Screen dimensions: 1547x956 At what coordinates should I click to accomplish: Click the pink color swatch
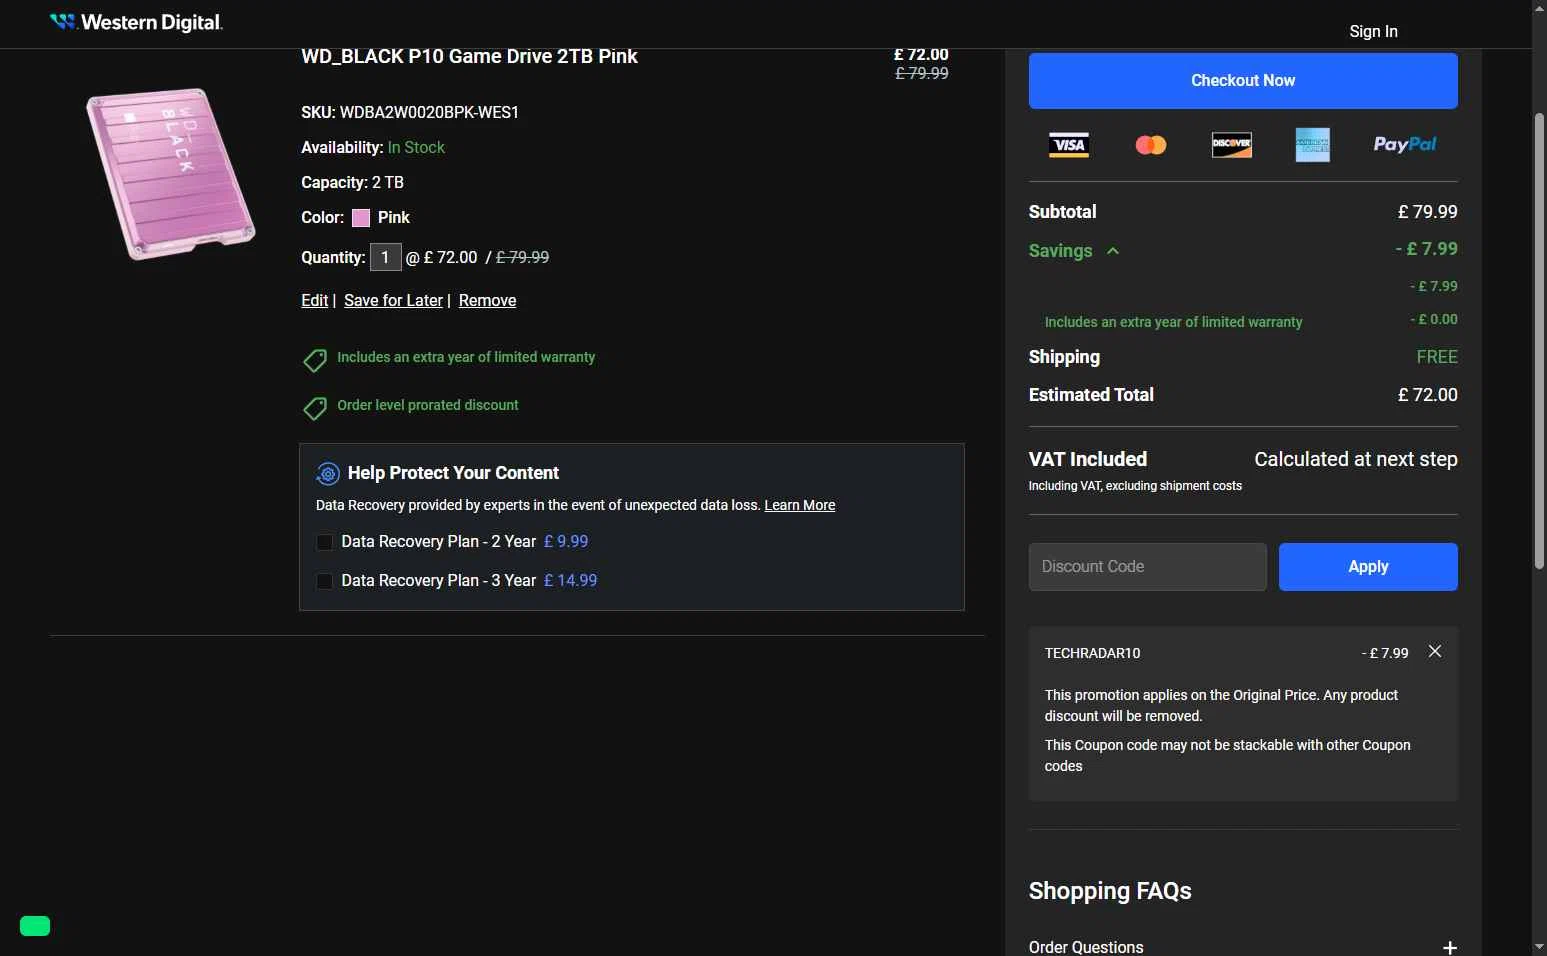point(361,218)
